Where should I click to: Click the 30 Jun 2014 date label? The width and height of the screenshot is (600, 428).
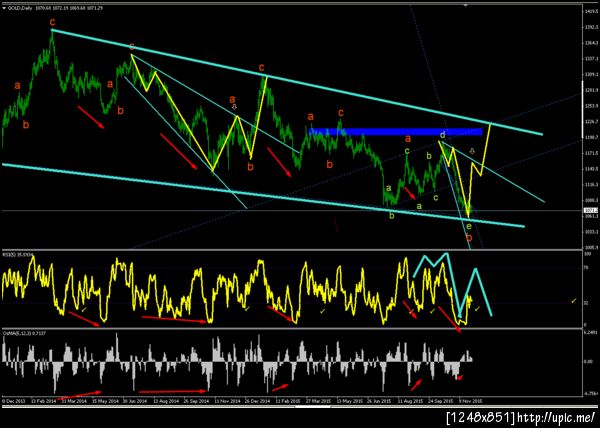click(135, 401)
